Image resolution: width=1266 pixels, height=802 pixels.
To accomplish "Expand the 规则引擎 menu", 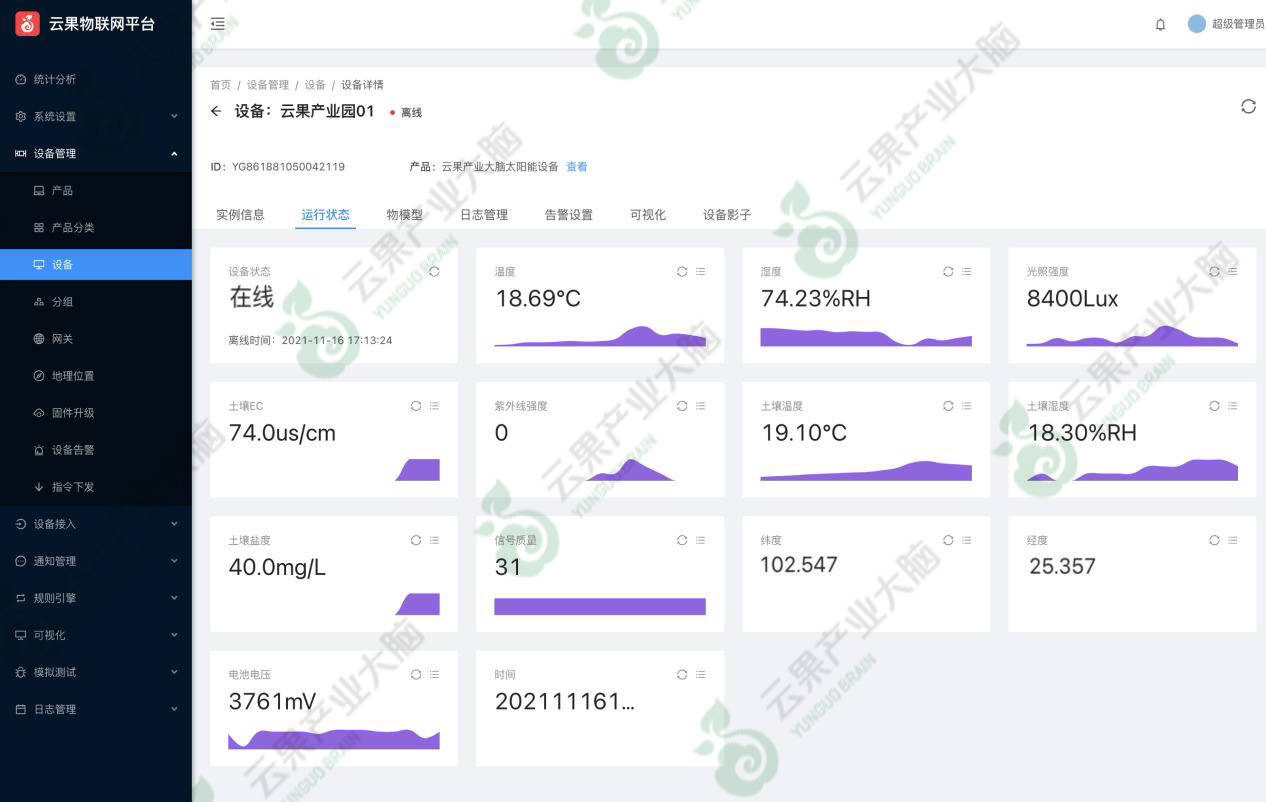I will [x=95, y=598].
